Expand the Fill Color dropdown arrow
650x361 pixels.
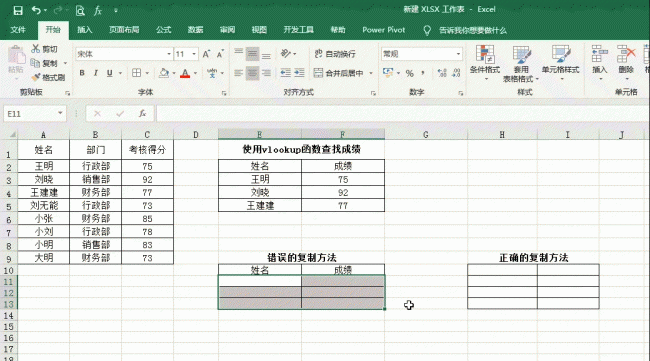[x=174, y=73]
